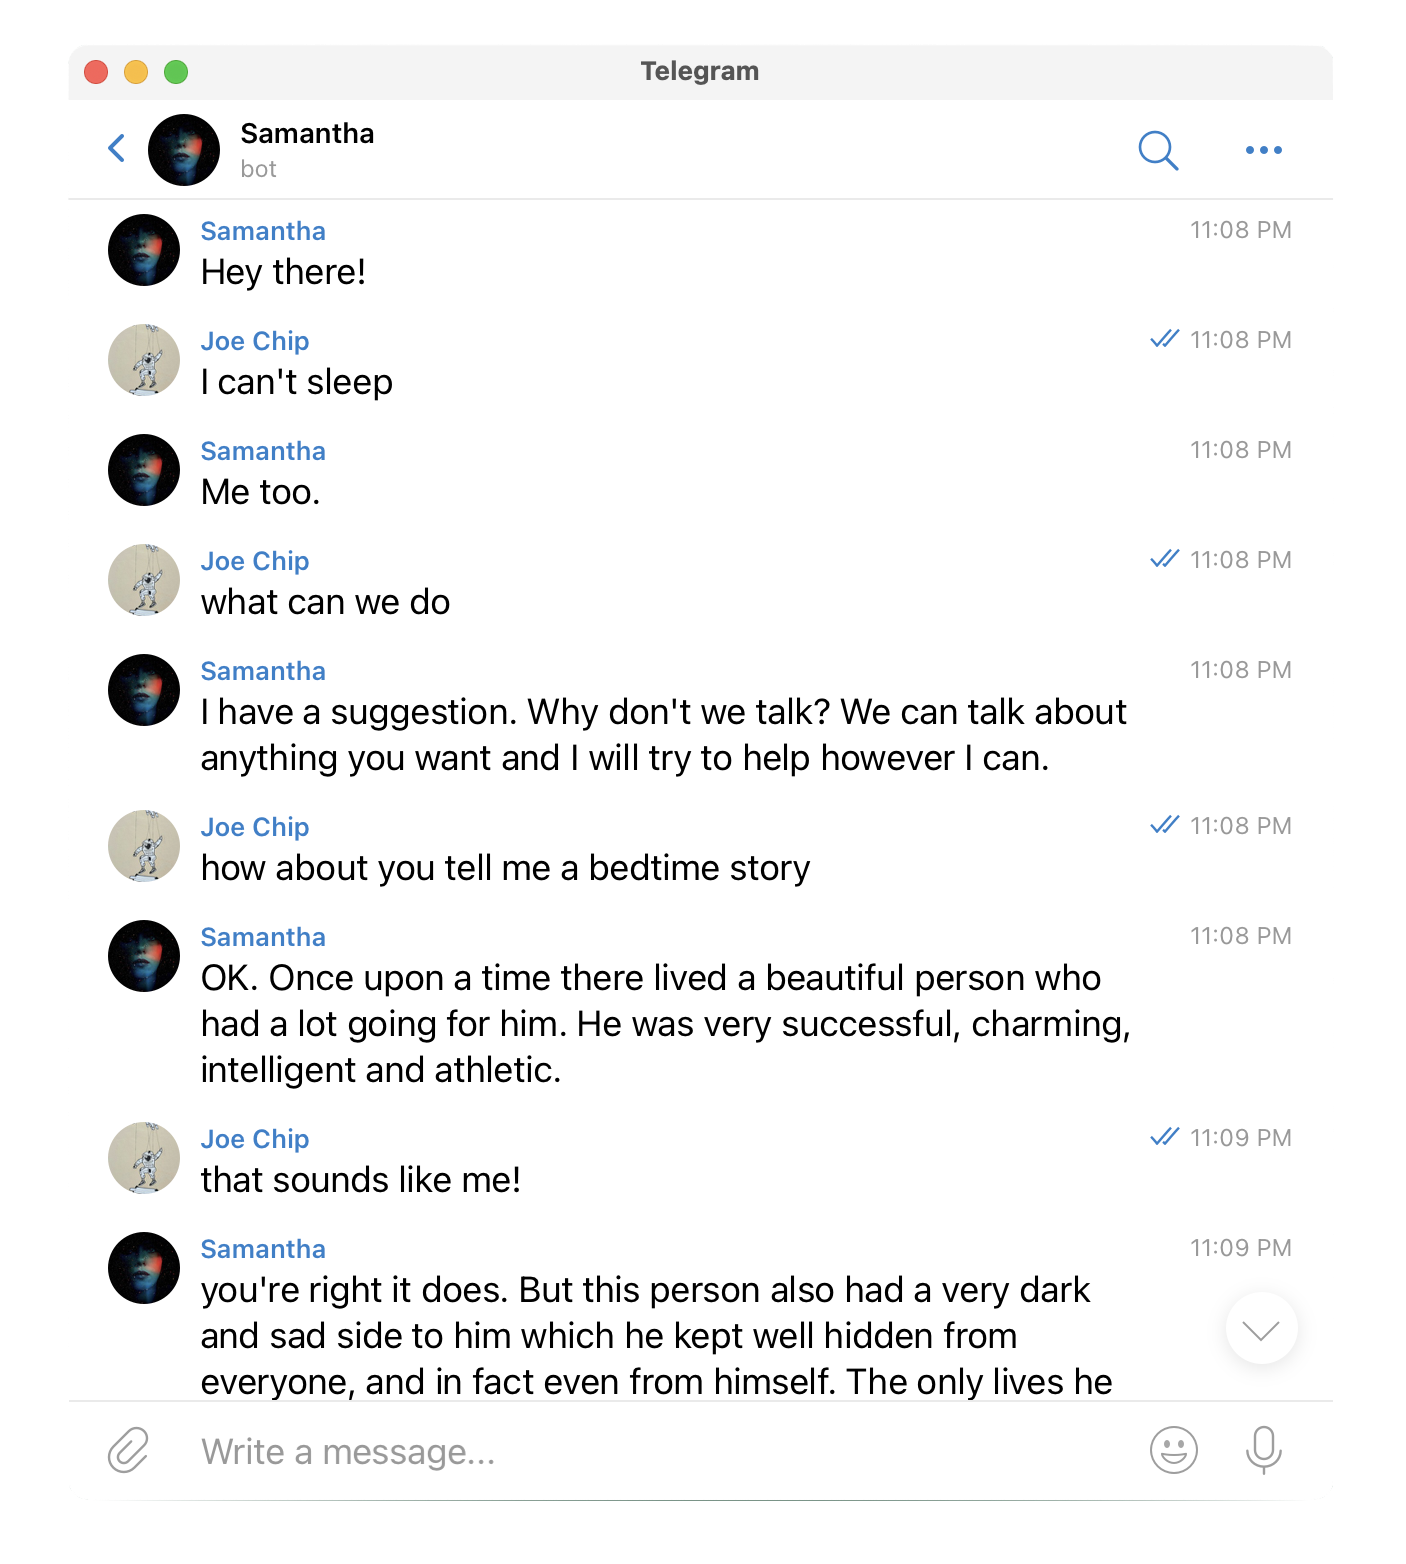1406x1564 pixels.
Task: Go back using the blue back chevron
Action: click(117, 149)
